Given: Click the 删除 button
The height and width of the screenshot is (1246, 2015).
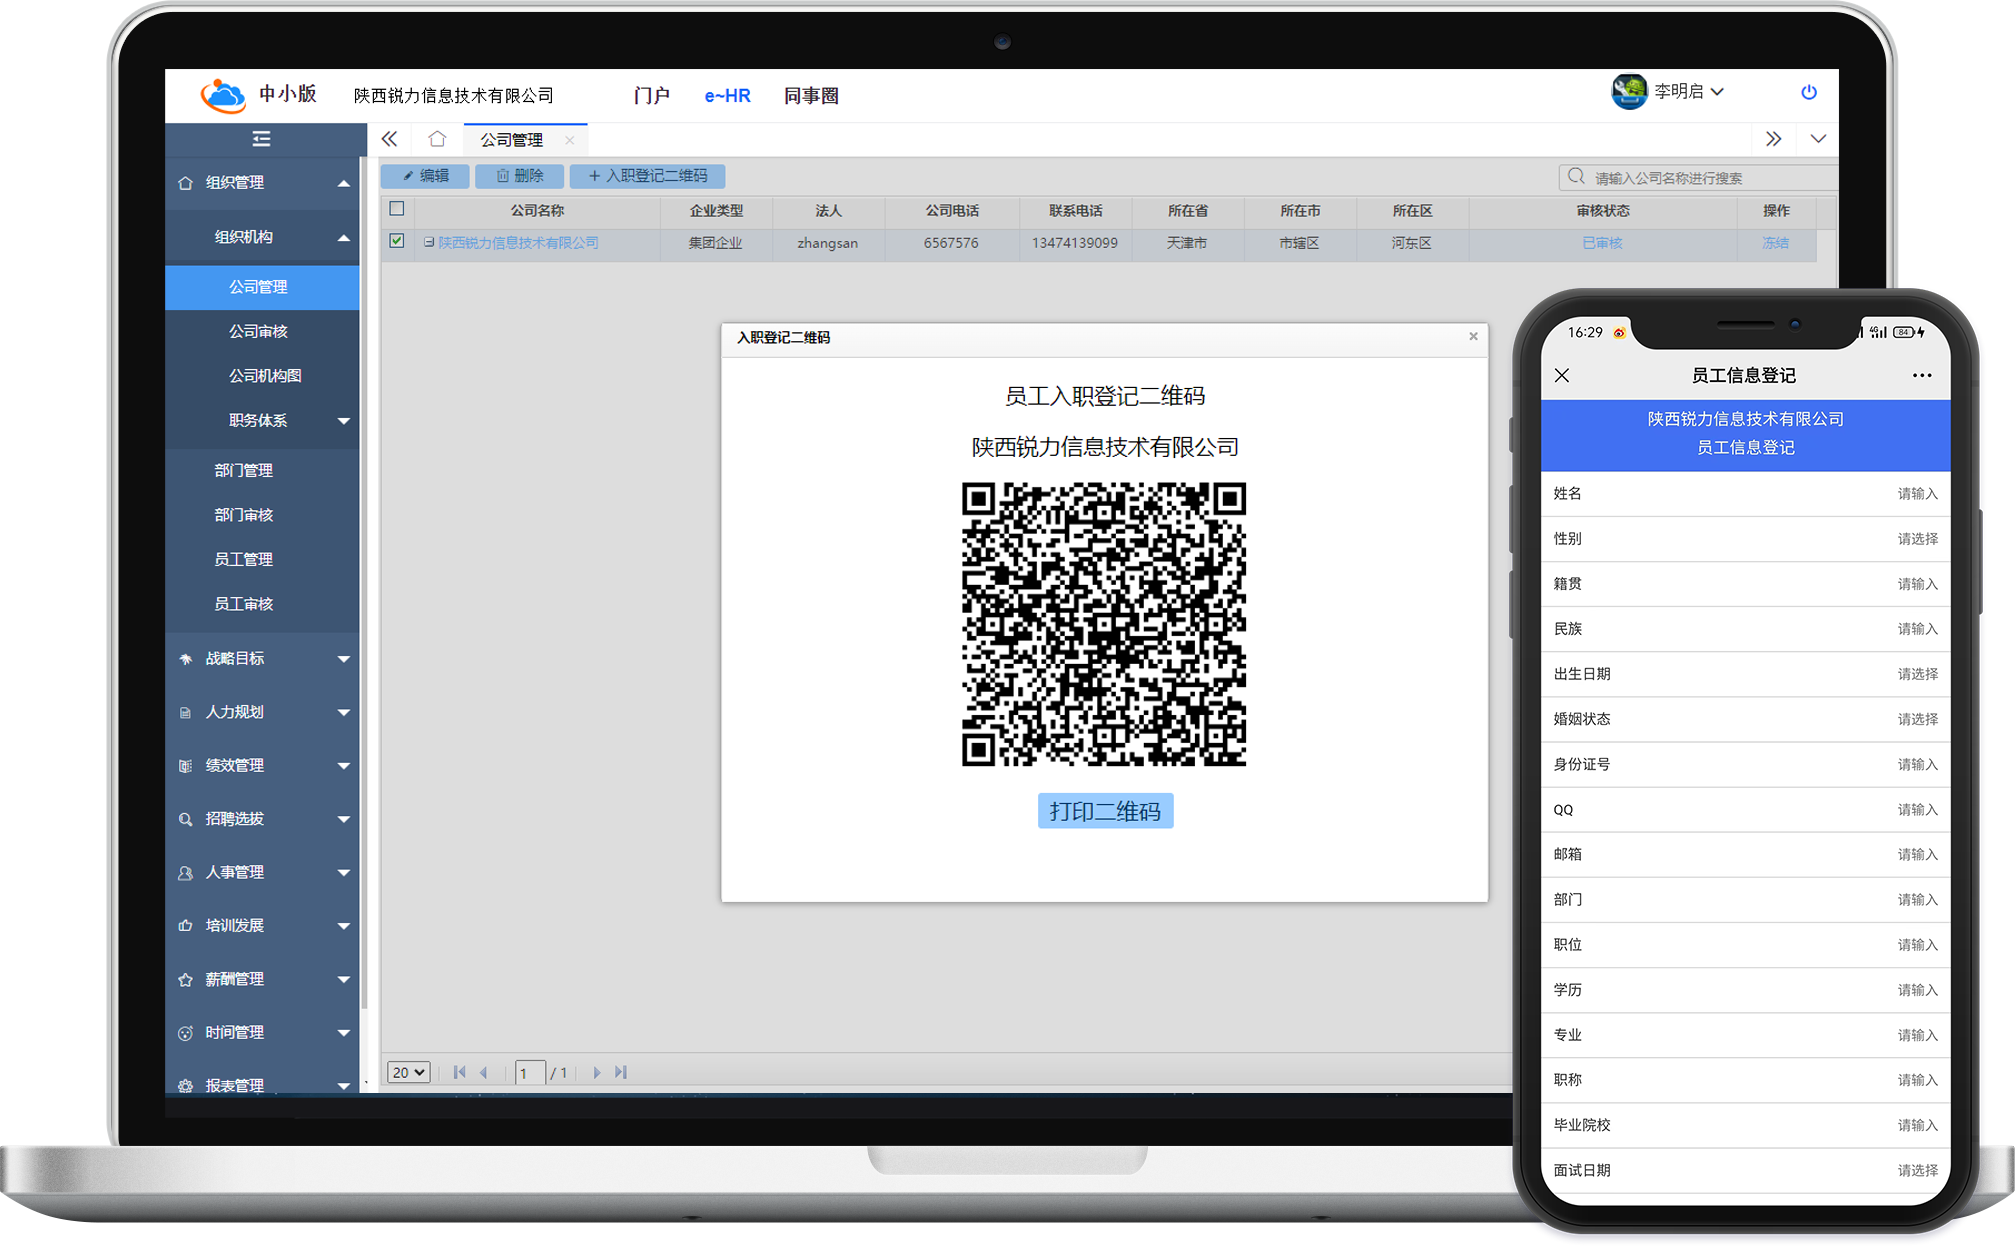Looking at the screenshot, I should (x=520, y=176).
